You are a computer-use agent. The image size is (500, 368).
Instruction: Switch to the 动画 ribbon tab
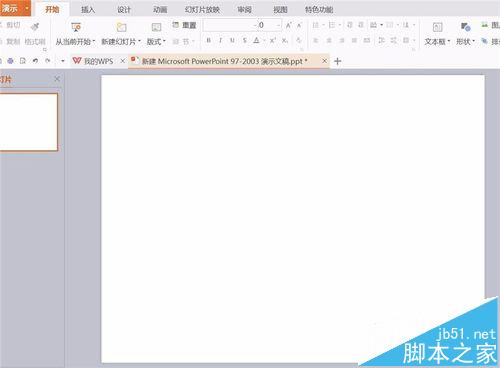[x=160, y=9]
